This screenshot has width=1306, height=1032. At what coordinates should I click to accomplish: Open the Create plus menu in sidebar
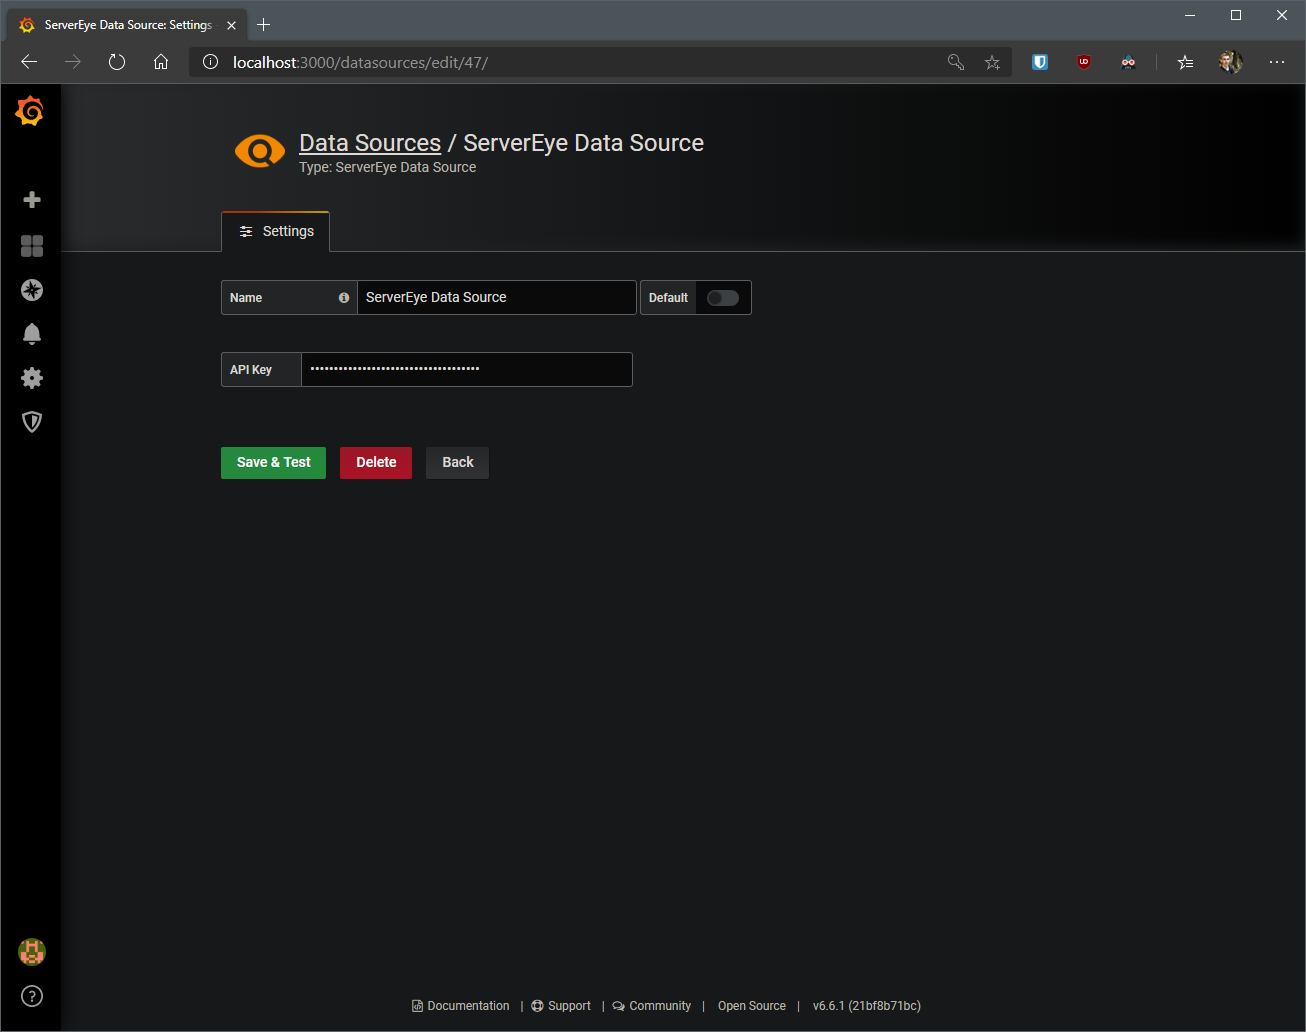point(32,200)
